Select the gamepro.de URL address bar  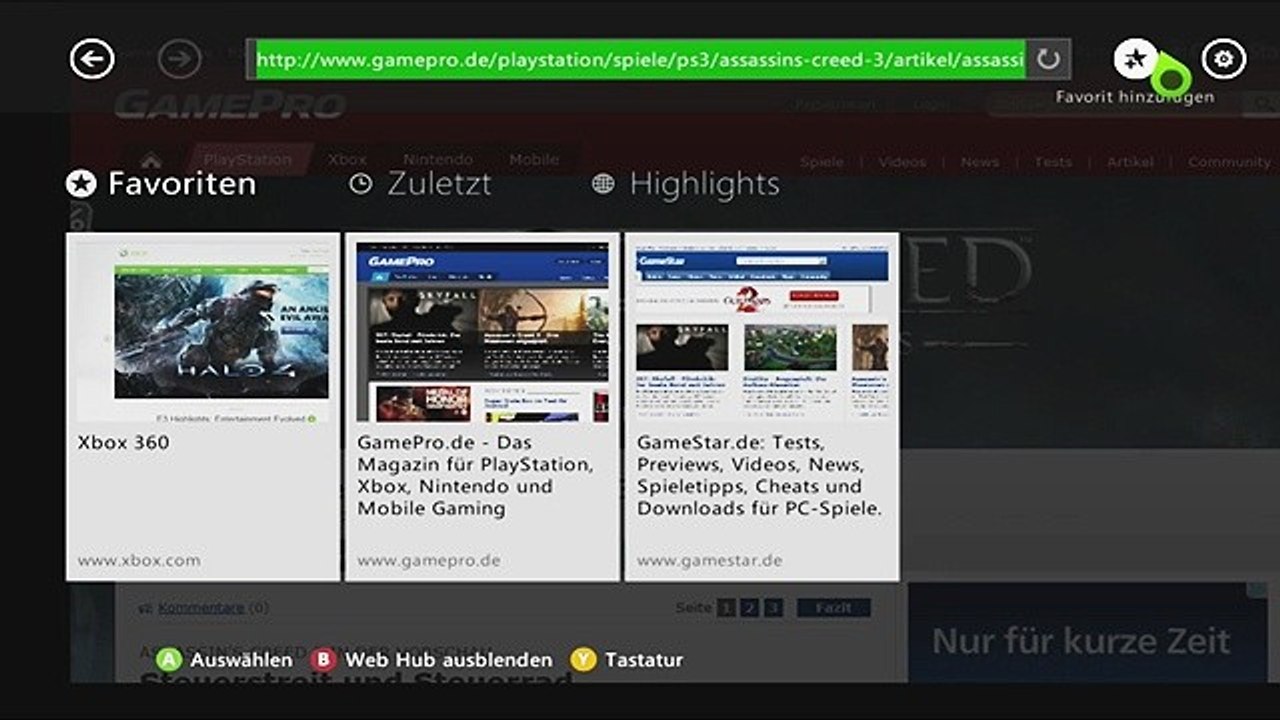tap(640, 60)
